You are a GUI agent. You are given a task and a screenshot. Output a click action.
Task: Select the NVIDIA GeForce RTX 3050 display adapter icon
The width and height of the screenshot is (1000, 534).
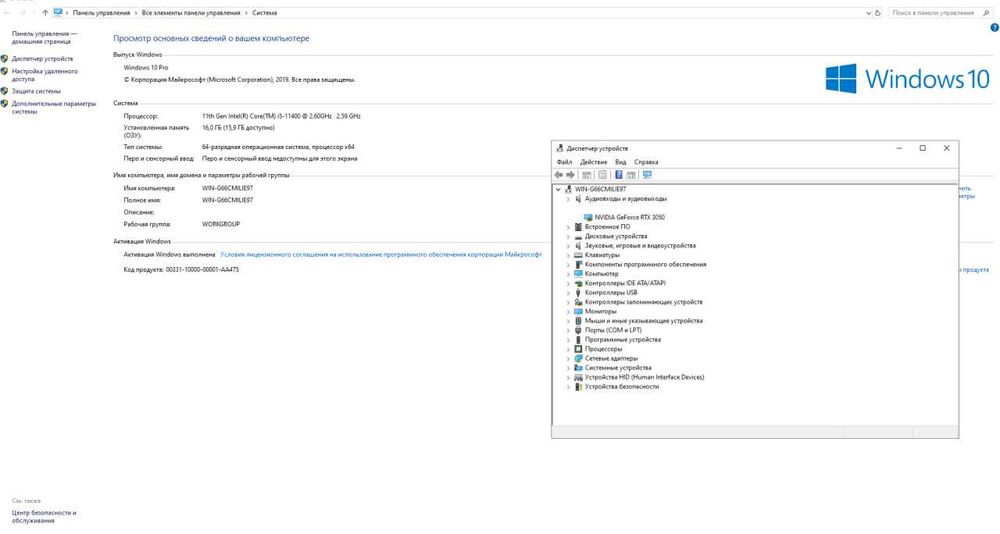tap(588, 218)
